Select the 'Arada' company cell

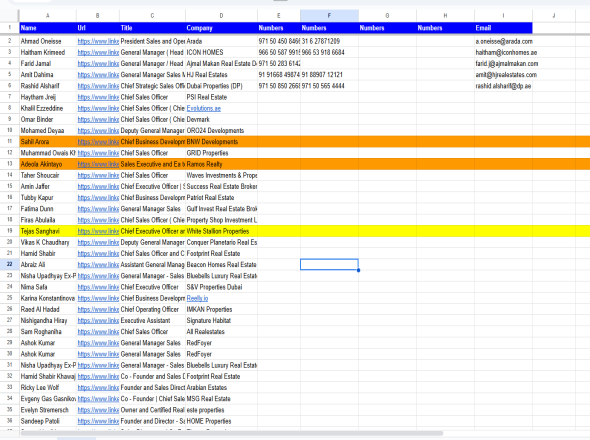coord(221,41)
